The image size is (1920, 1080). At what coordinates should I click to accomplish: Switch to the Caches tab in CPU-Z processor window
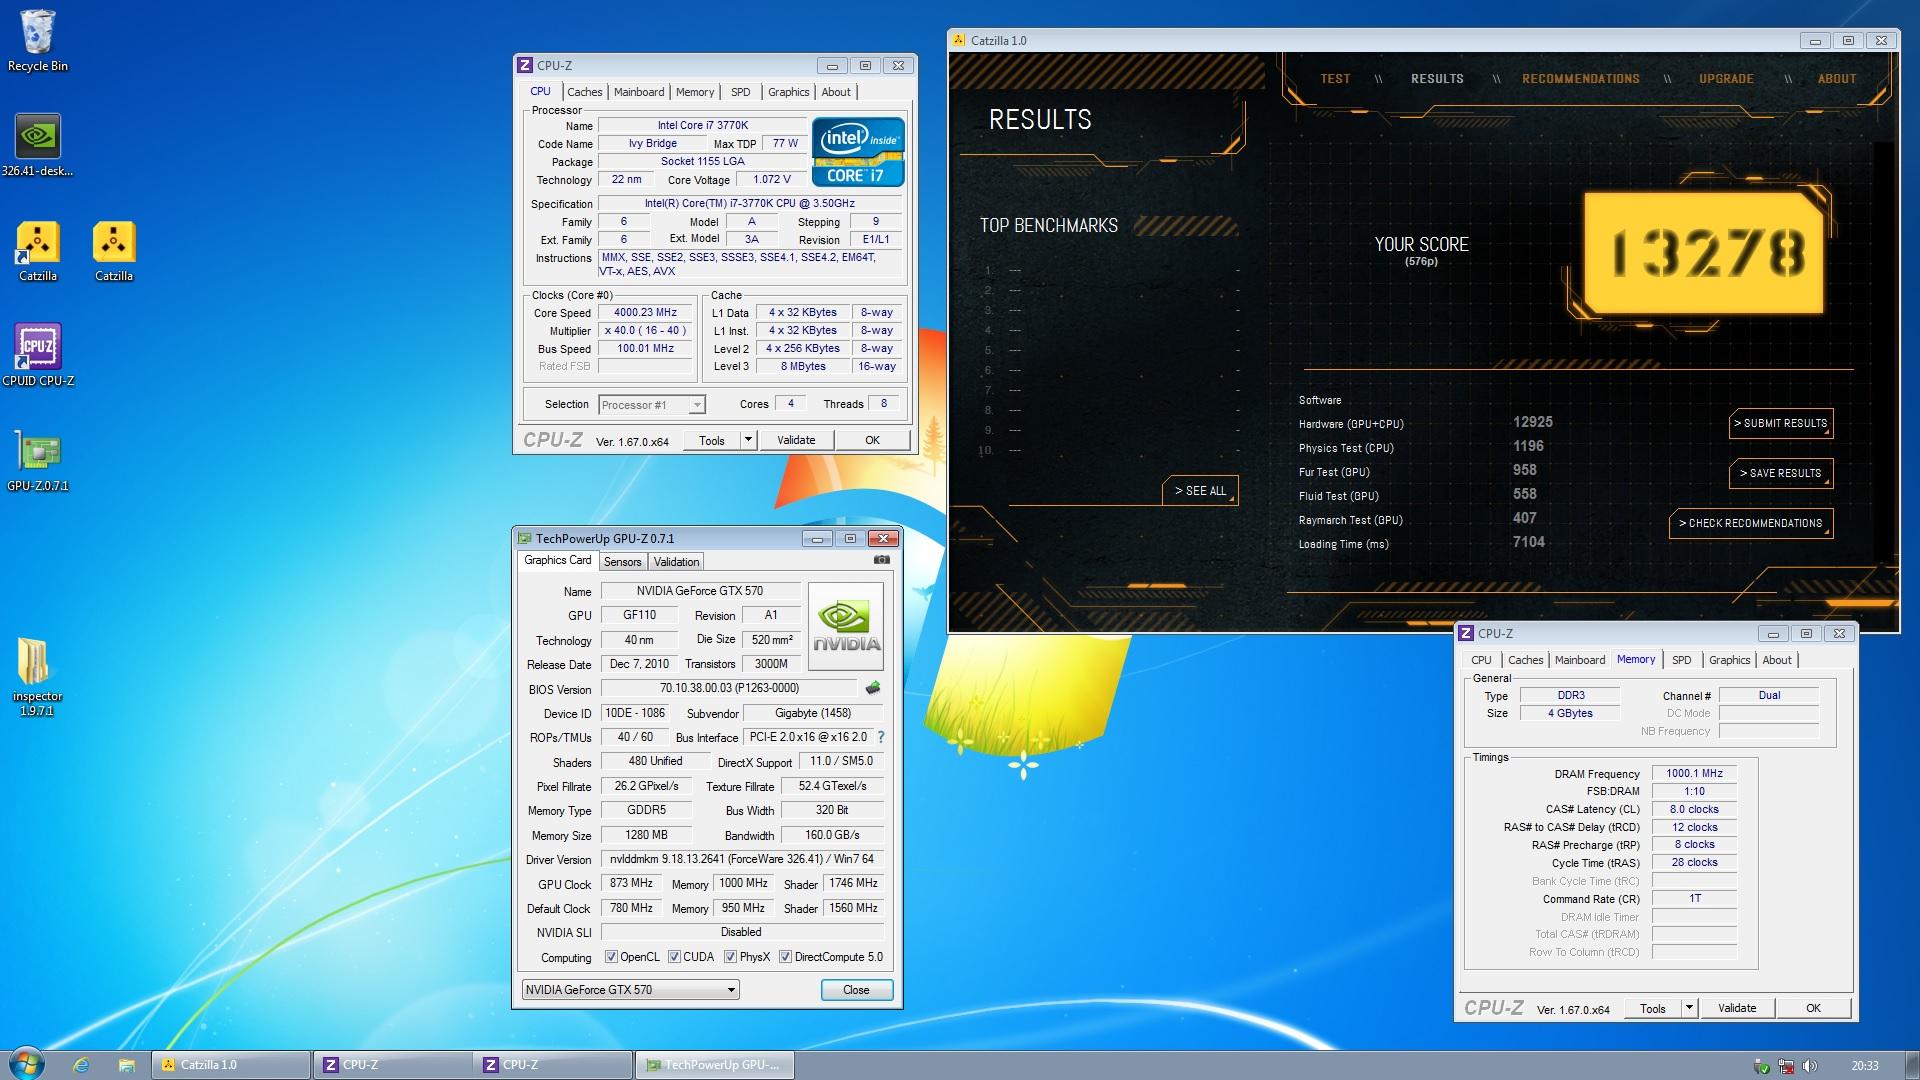pyautogui.click(x=585, y=92)
